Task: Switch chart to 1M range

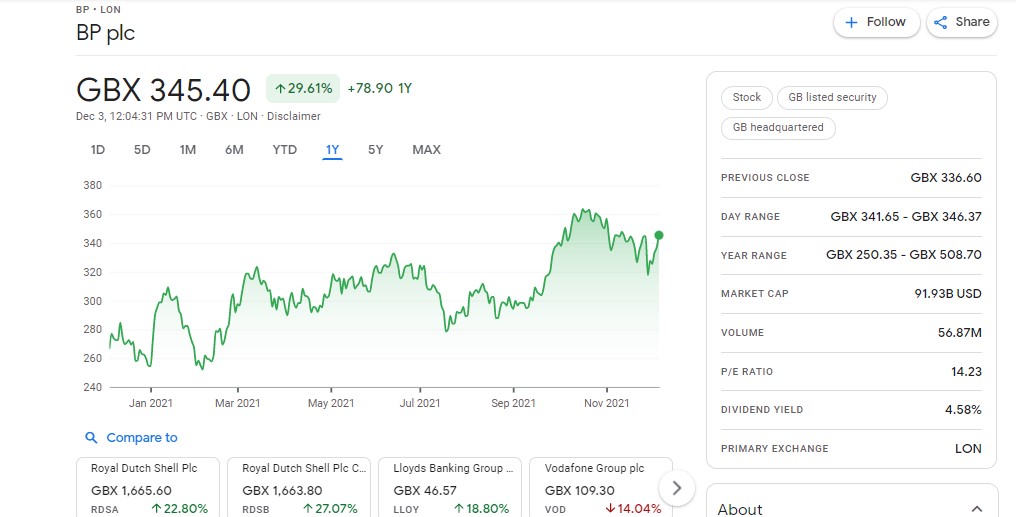Action: pyautogui.click(x=188, y=150)
